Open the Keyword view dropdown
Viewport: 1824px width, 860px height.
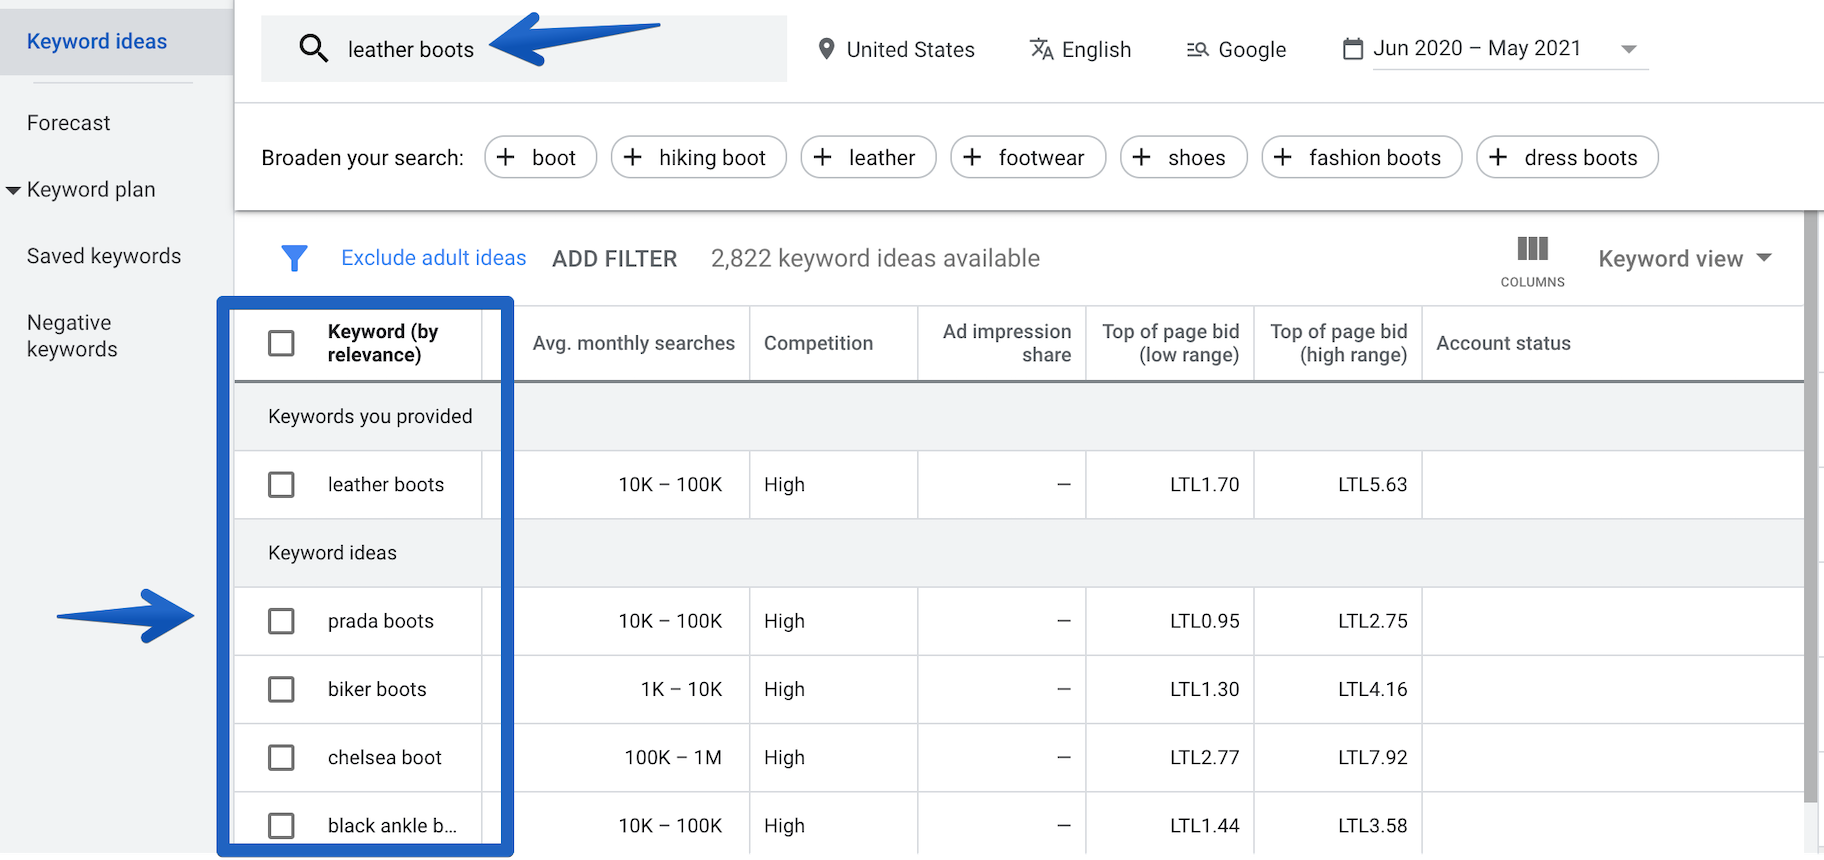[x=1684, y=258]
